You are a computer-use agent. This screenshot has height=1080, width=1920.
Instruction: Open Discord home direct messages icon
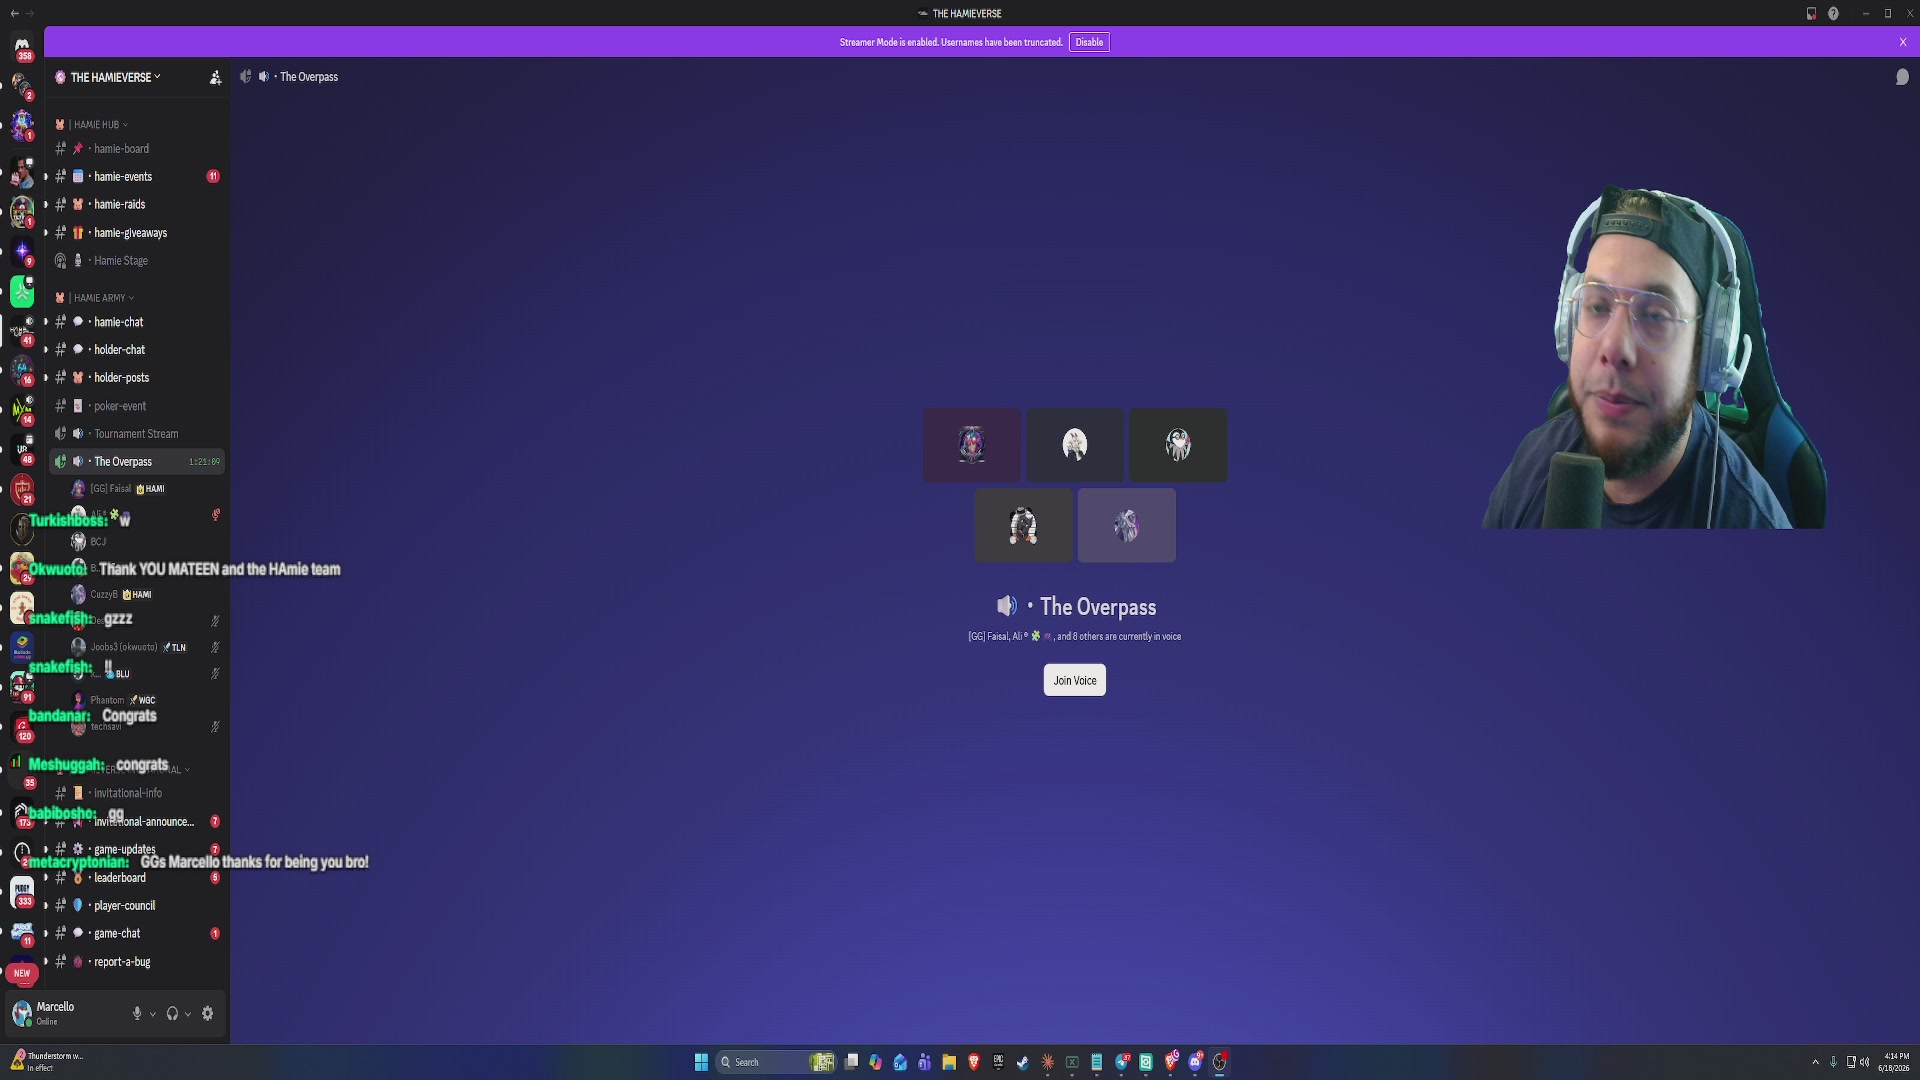[22, 46]
